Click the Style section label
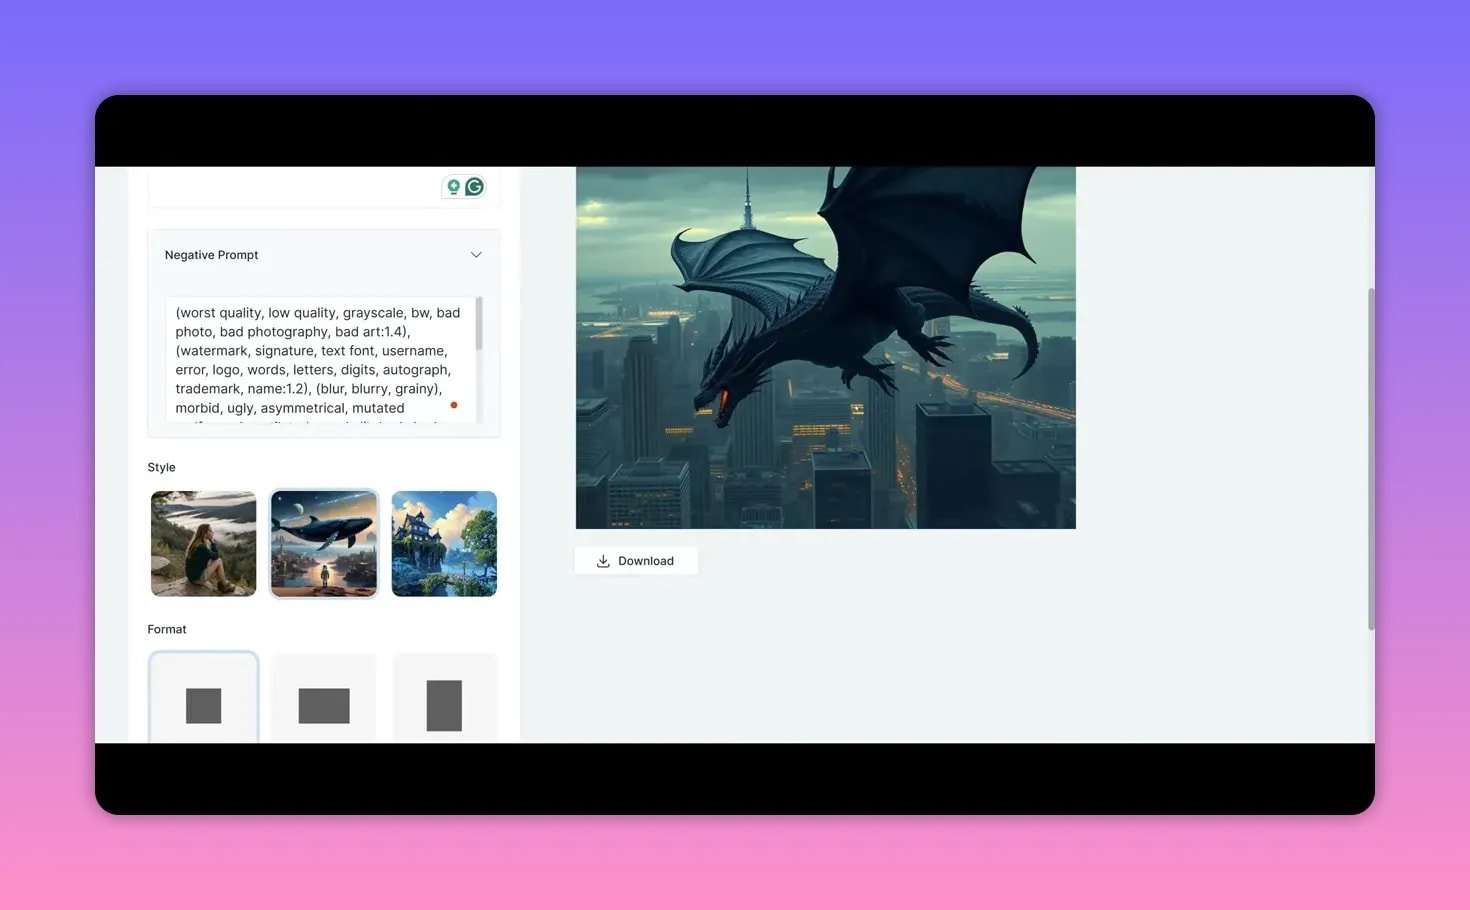Screen dimensions: 1470x910 [x=161, y=467]
